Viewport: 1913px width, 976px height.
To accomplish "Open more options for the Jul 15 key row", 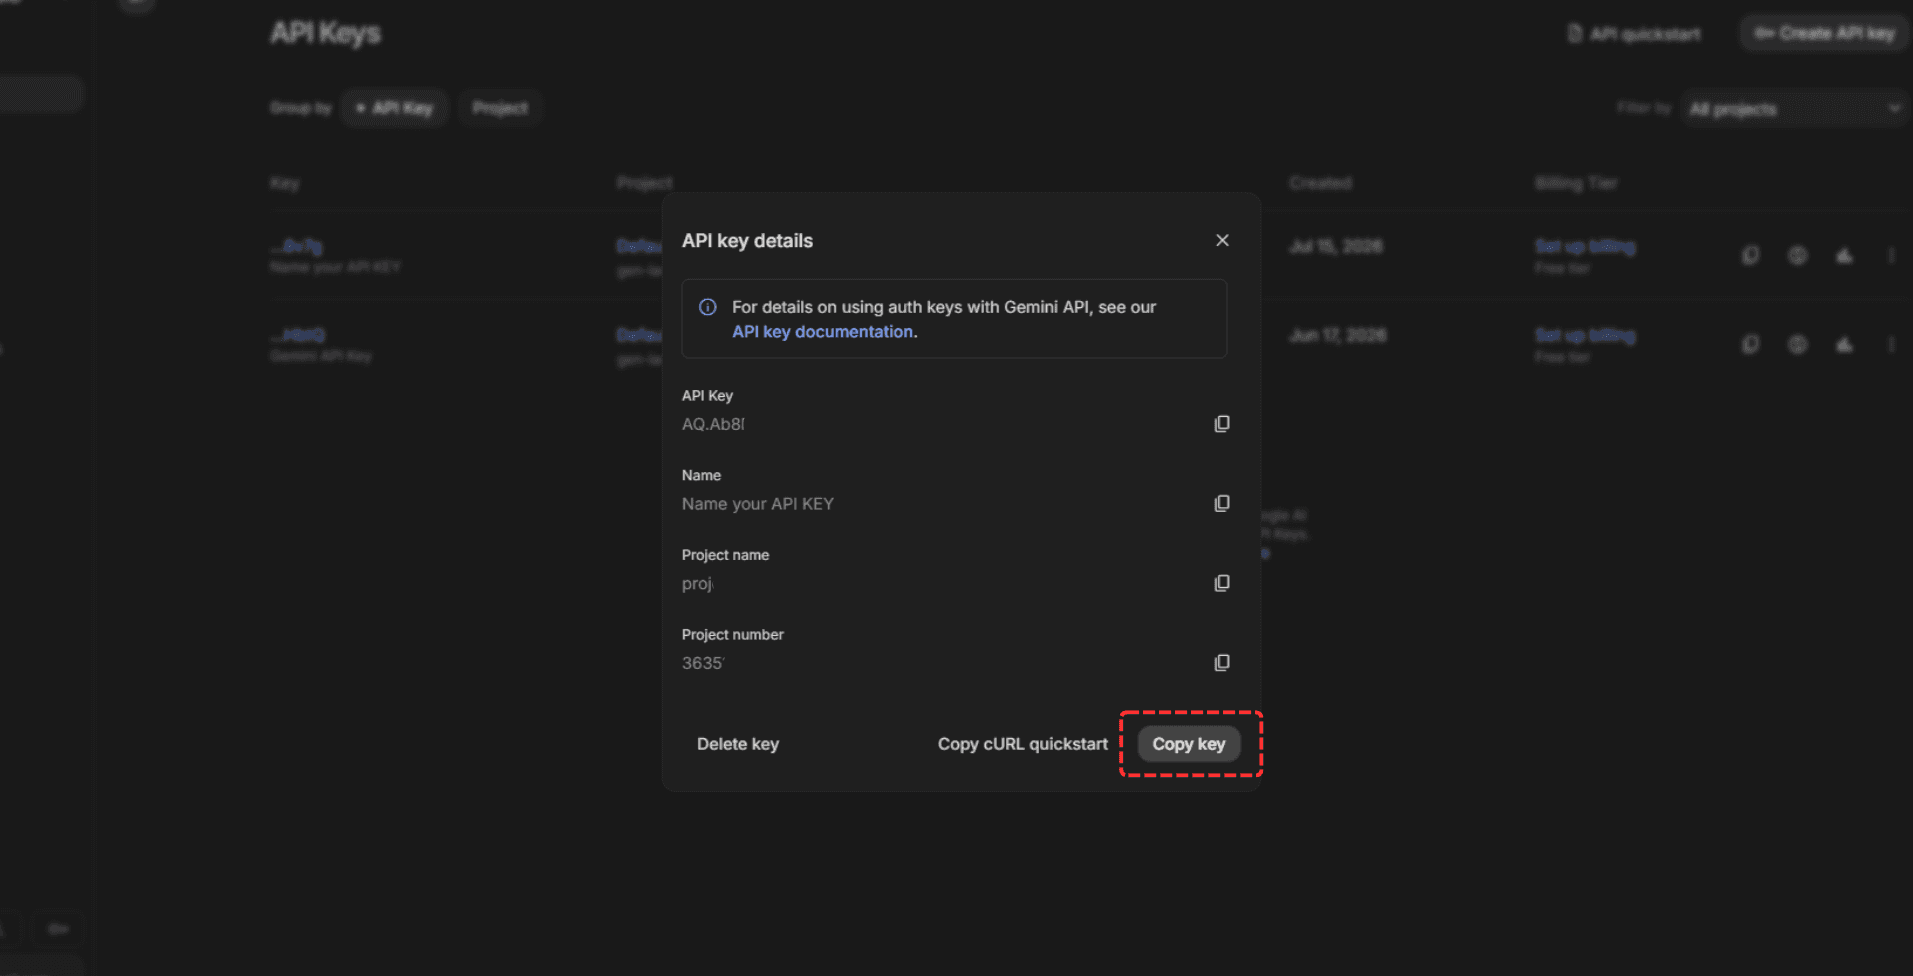I will click(1891, 255).
